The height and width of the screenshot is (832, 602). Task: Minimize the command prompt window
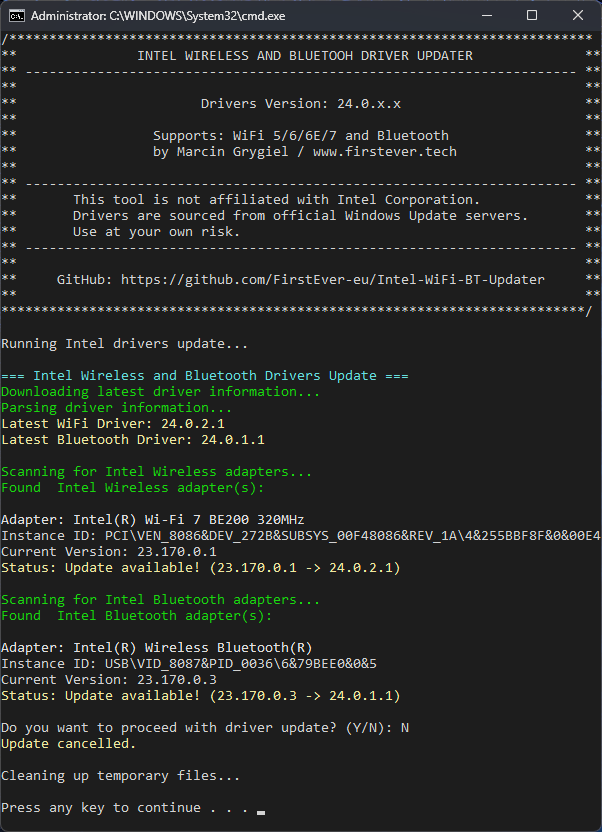click(x=485, y=15)
